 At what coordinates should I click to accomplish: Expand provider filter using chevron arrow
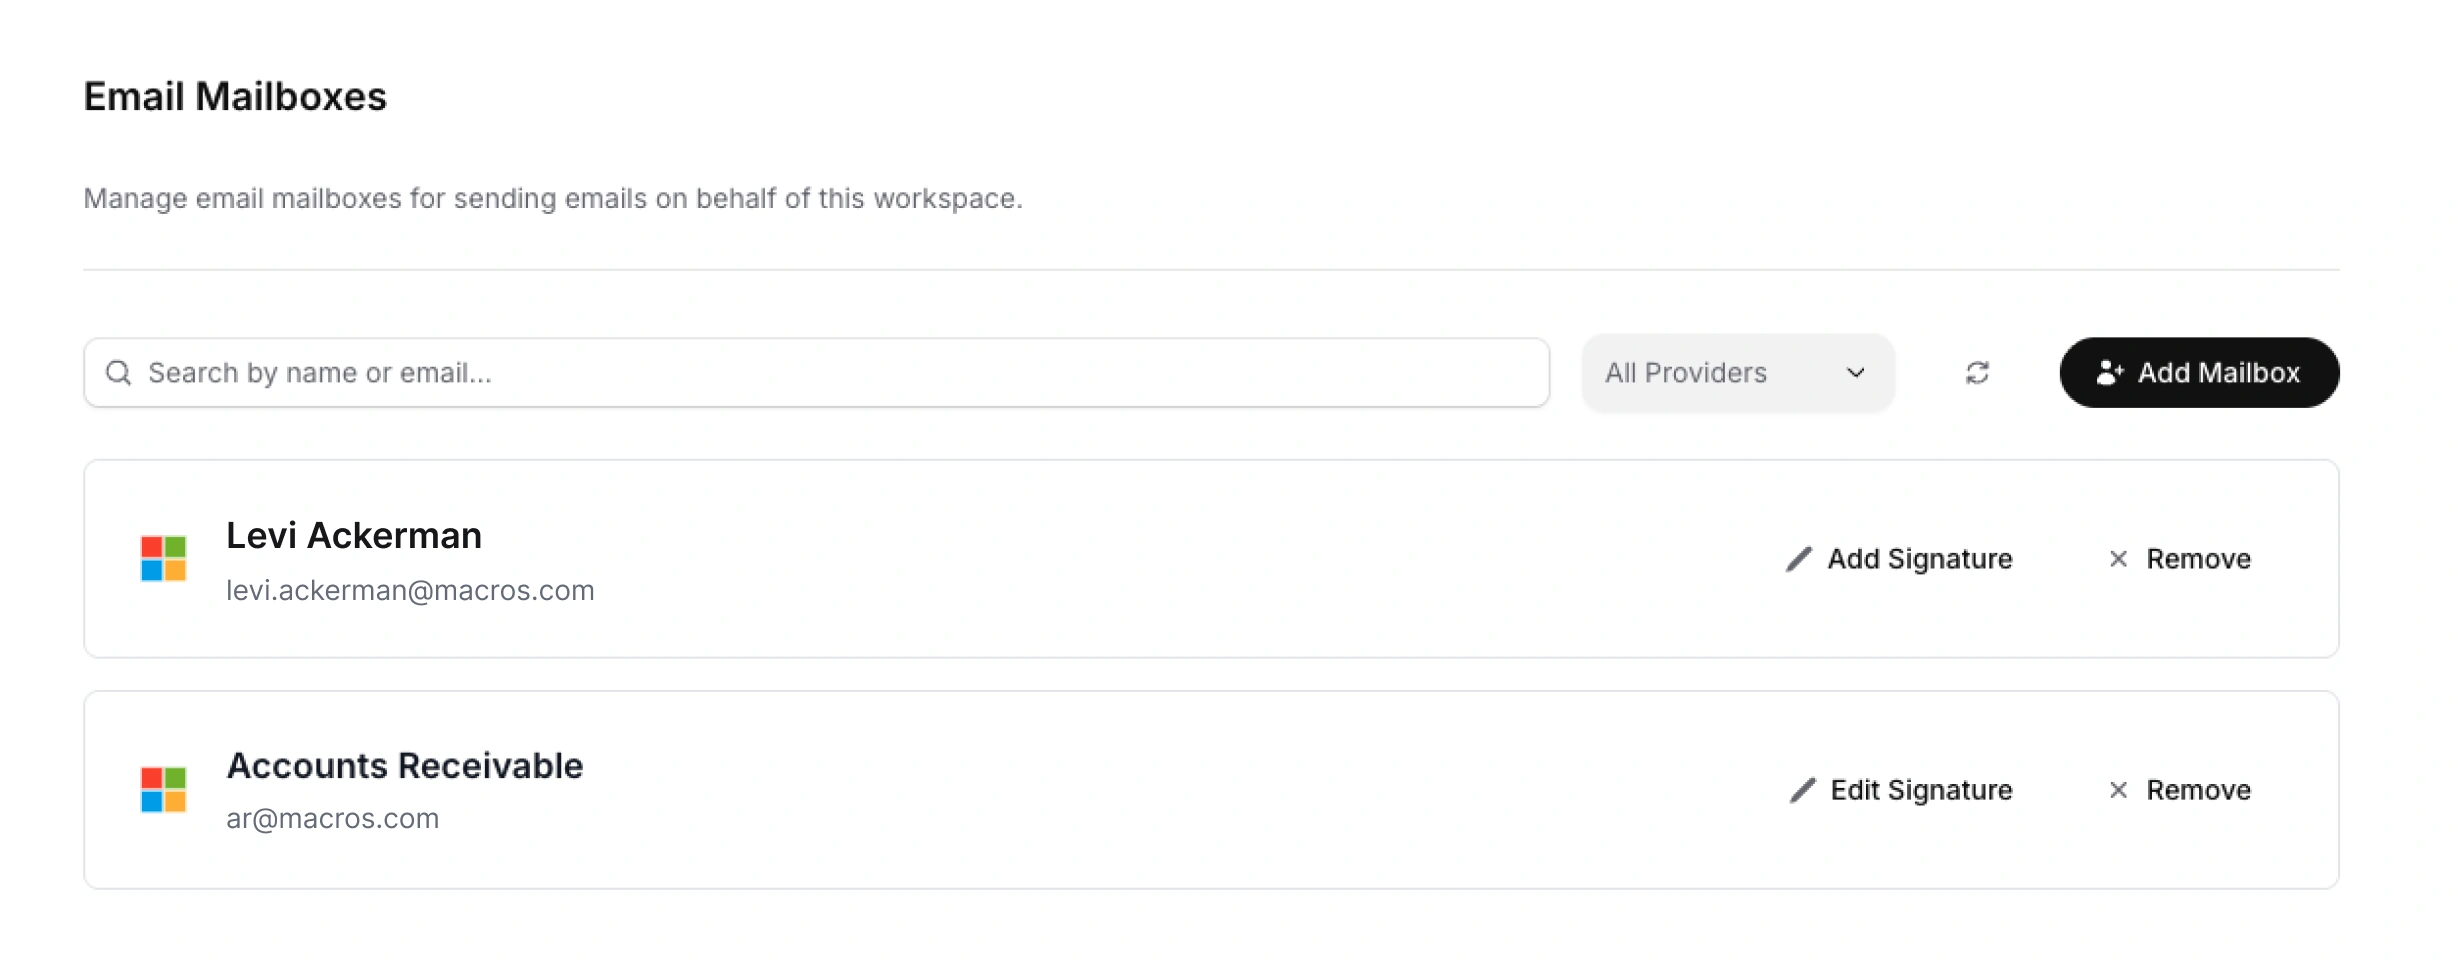(x=1856, y=373)
